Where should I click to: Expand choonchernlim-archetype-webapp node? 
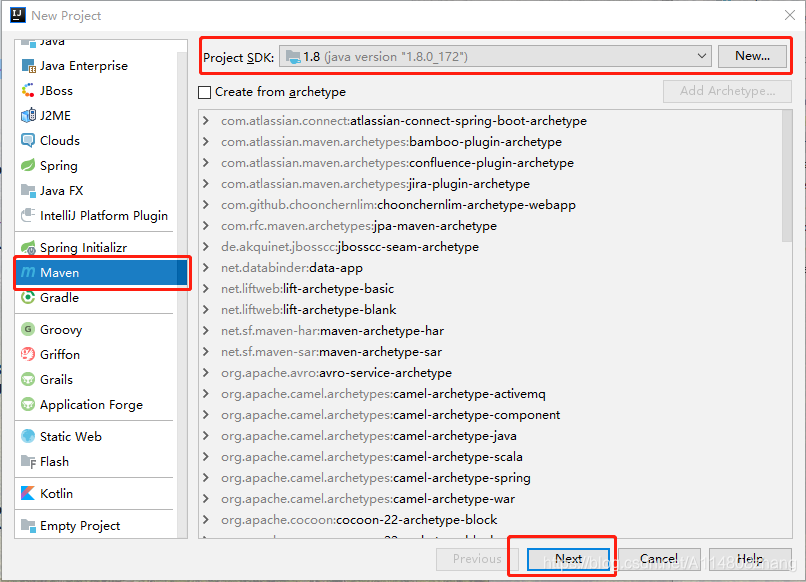[x=206, y=205]
